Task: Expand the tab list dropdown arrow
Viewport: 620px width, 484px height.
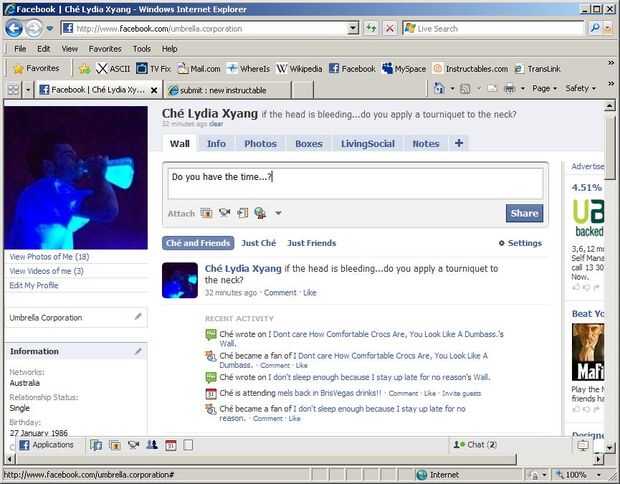Action: 28,90
